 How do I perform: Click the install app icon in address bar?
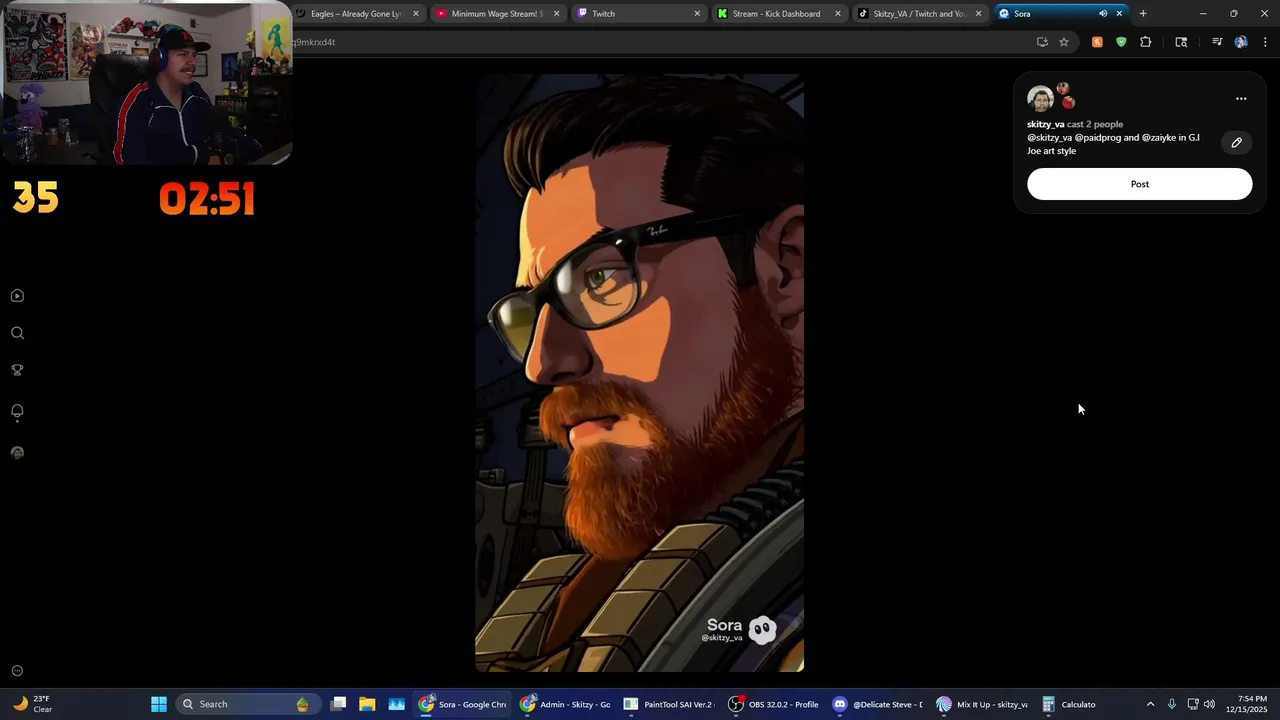(x=1042, y=42)
